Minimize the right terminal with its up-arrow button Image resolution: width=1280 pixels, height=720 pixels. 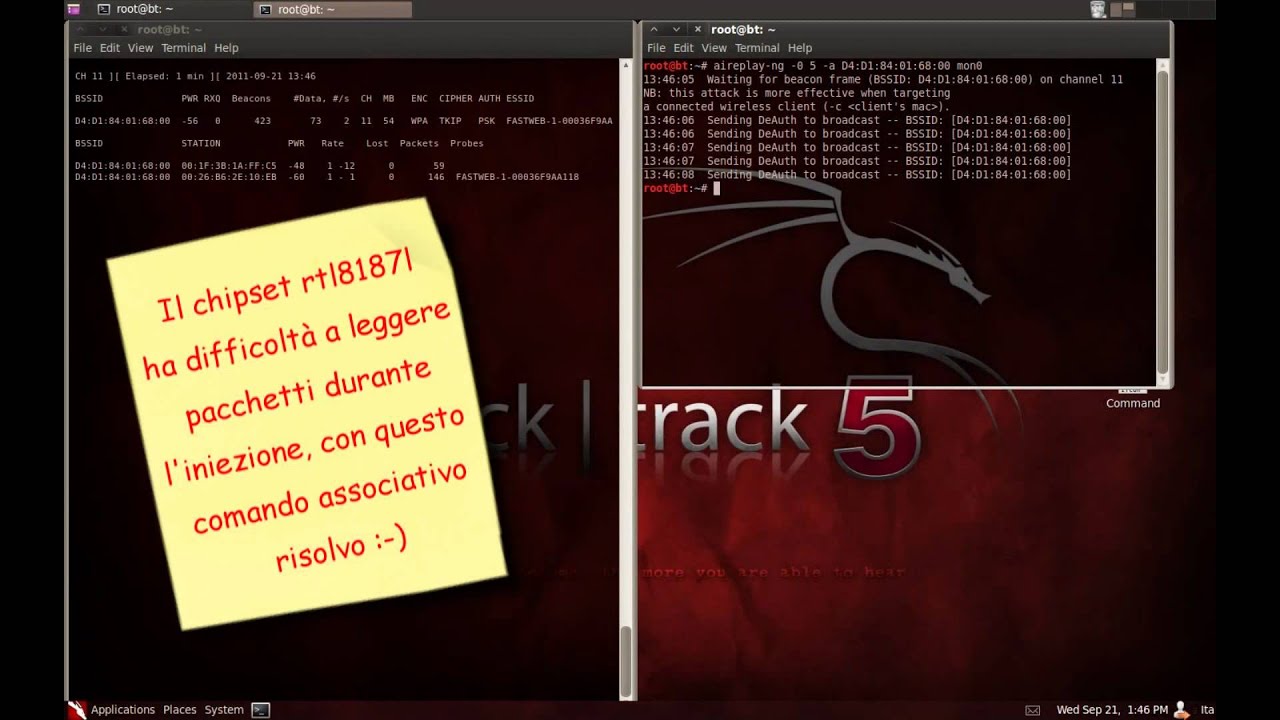click(x=655, y=30)
